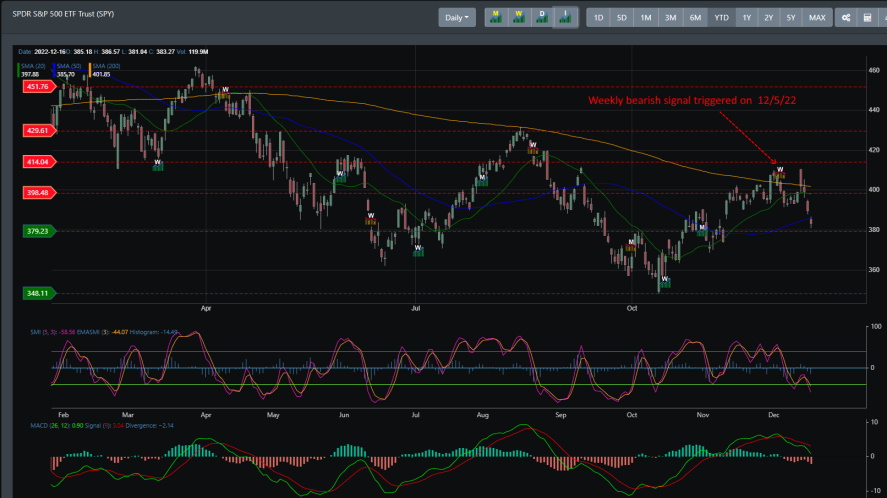Click the date value 2022-12-16
887x498 pixels.
(x=50, y=51)
